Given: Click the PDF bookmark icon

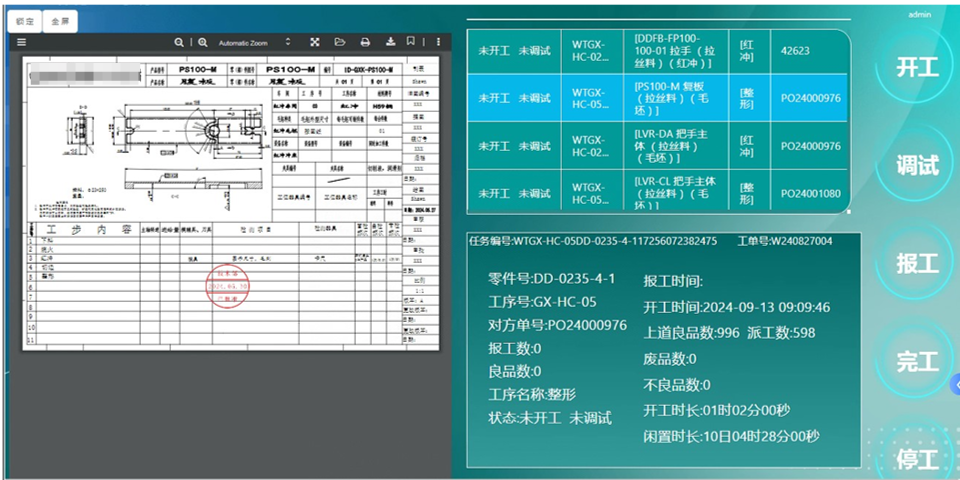Looking at the screenshot, I should click(411, 42).
